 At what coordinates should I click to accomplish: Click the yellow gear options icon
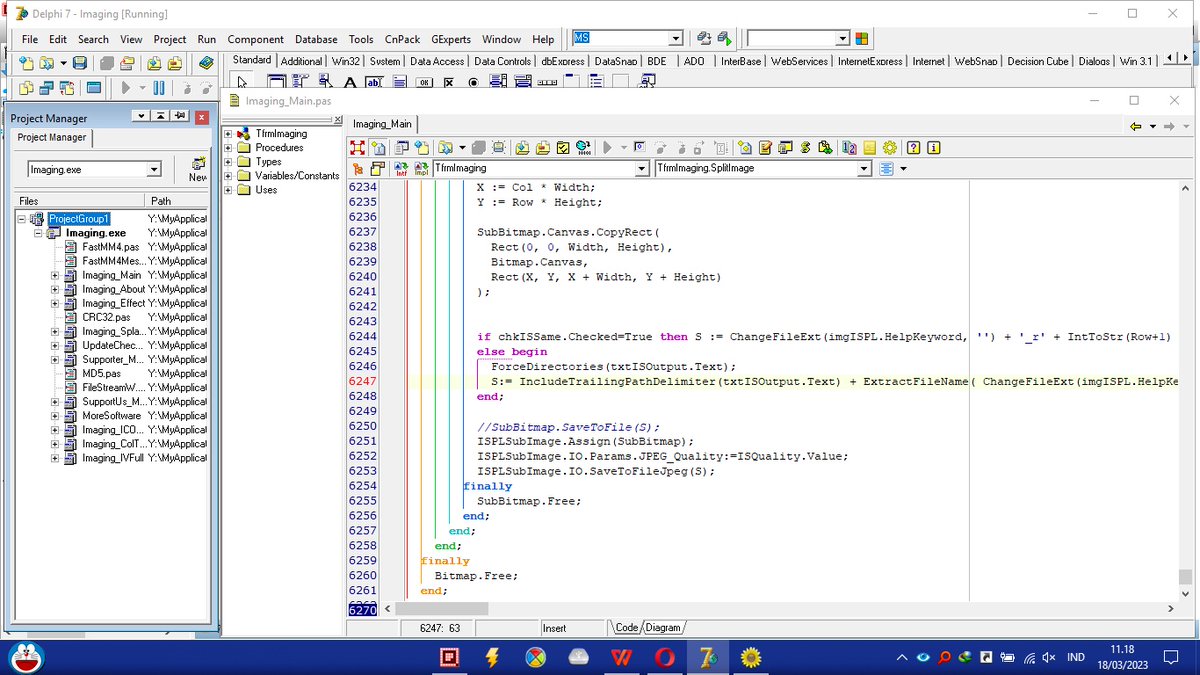[890, 148]
